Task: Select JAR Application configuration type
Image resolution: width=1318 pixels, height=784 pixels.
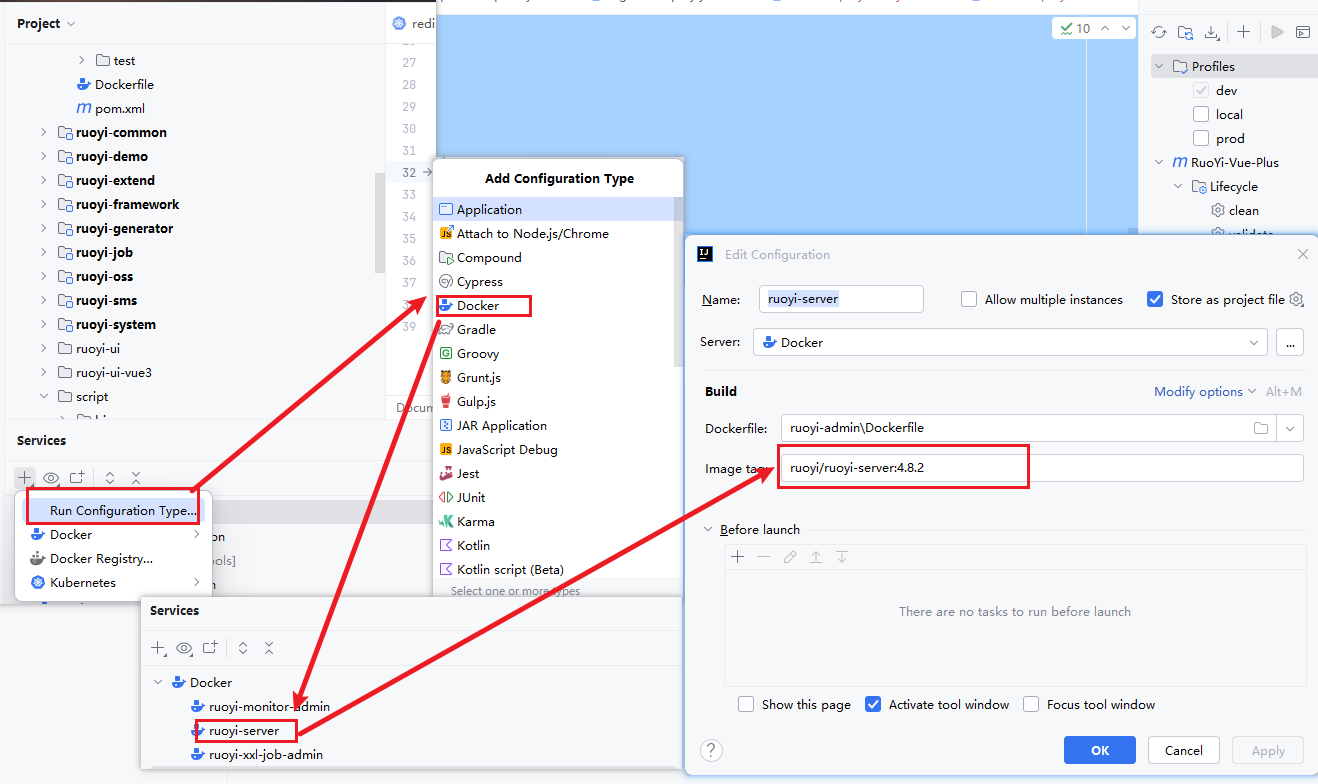Action: 554,425
